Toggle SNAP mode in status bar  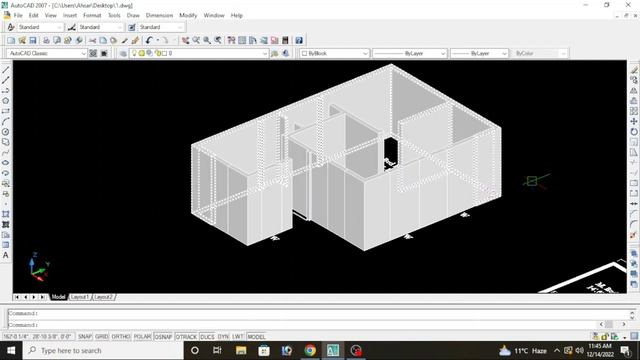tap(84, 337)
